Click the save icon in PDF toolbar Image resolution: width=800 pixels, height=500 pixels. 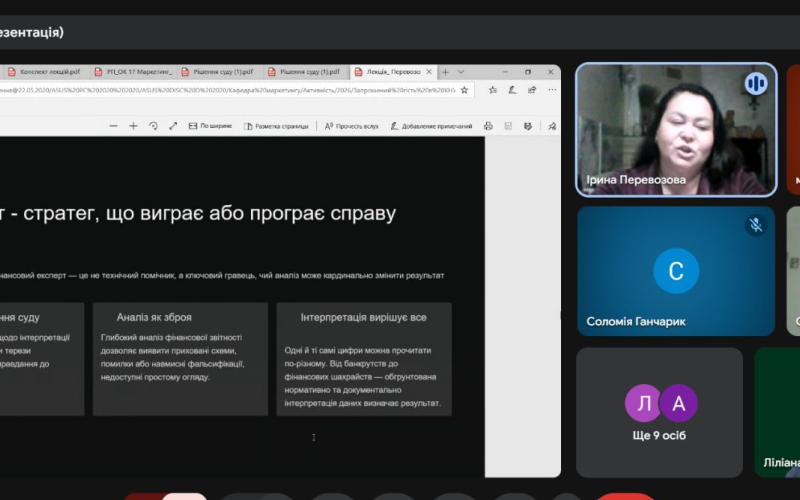coord(508,126)
